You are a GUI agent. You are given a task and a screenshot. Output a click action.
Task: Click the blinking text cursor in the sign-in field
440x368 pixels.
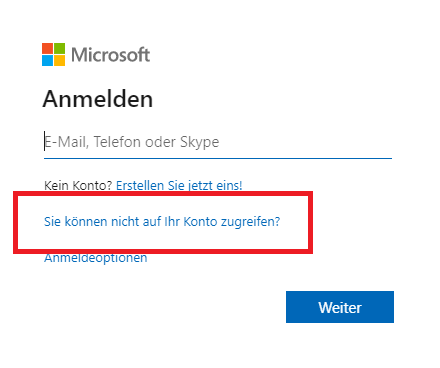[x=44, y=141]
